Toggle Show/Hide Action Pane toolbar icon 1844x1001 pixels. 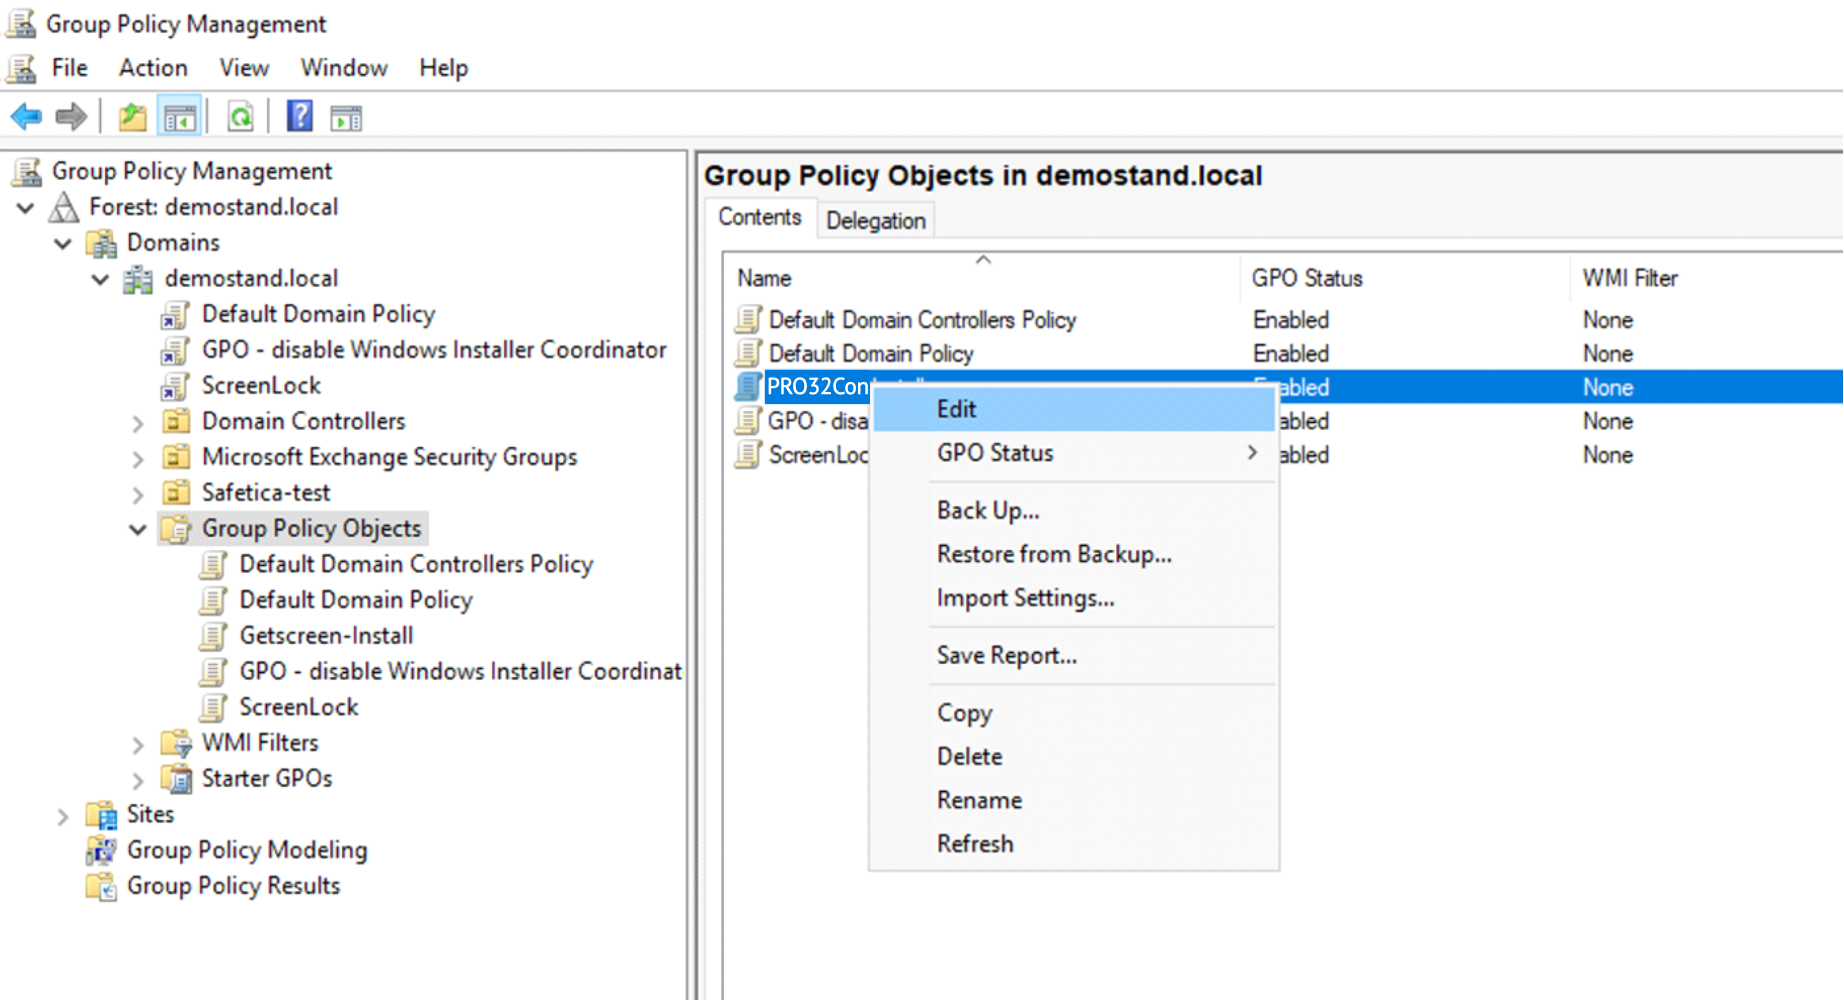point(346,117)
